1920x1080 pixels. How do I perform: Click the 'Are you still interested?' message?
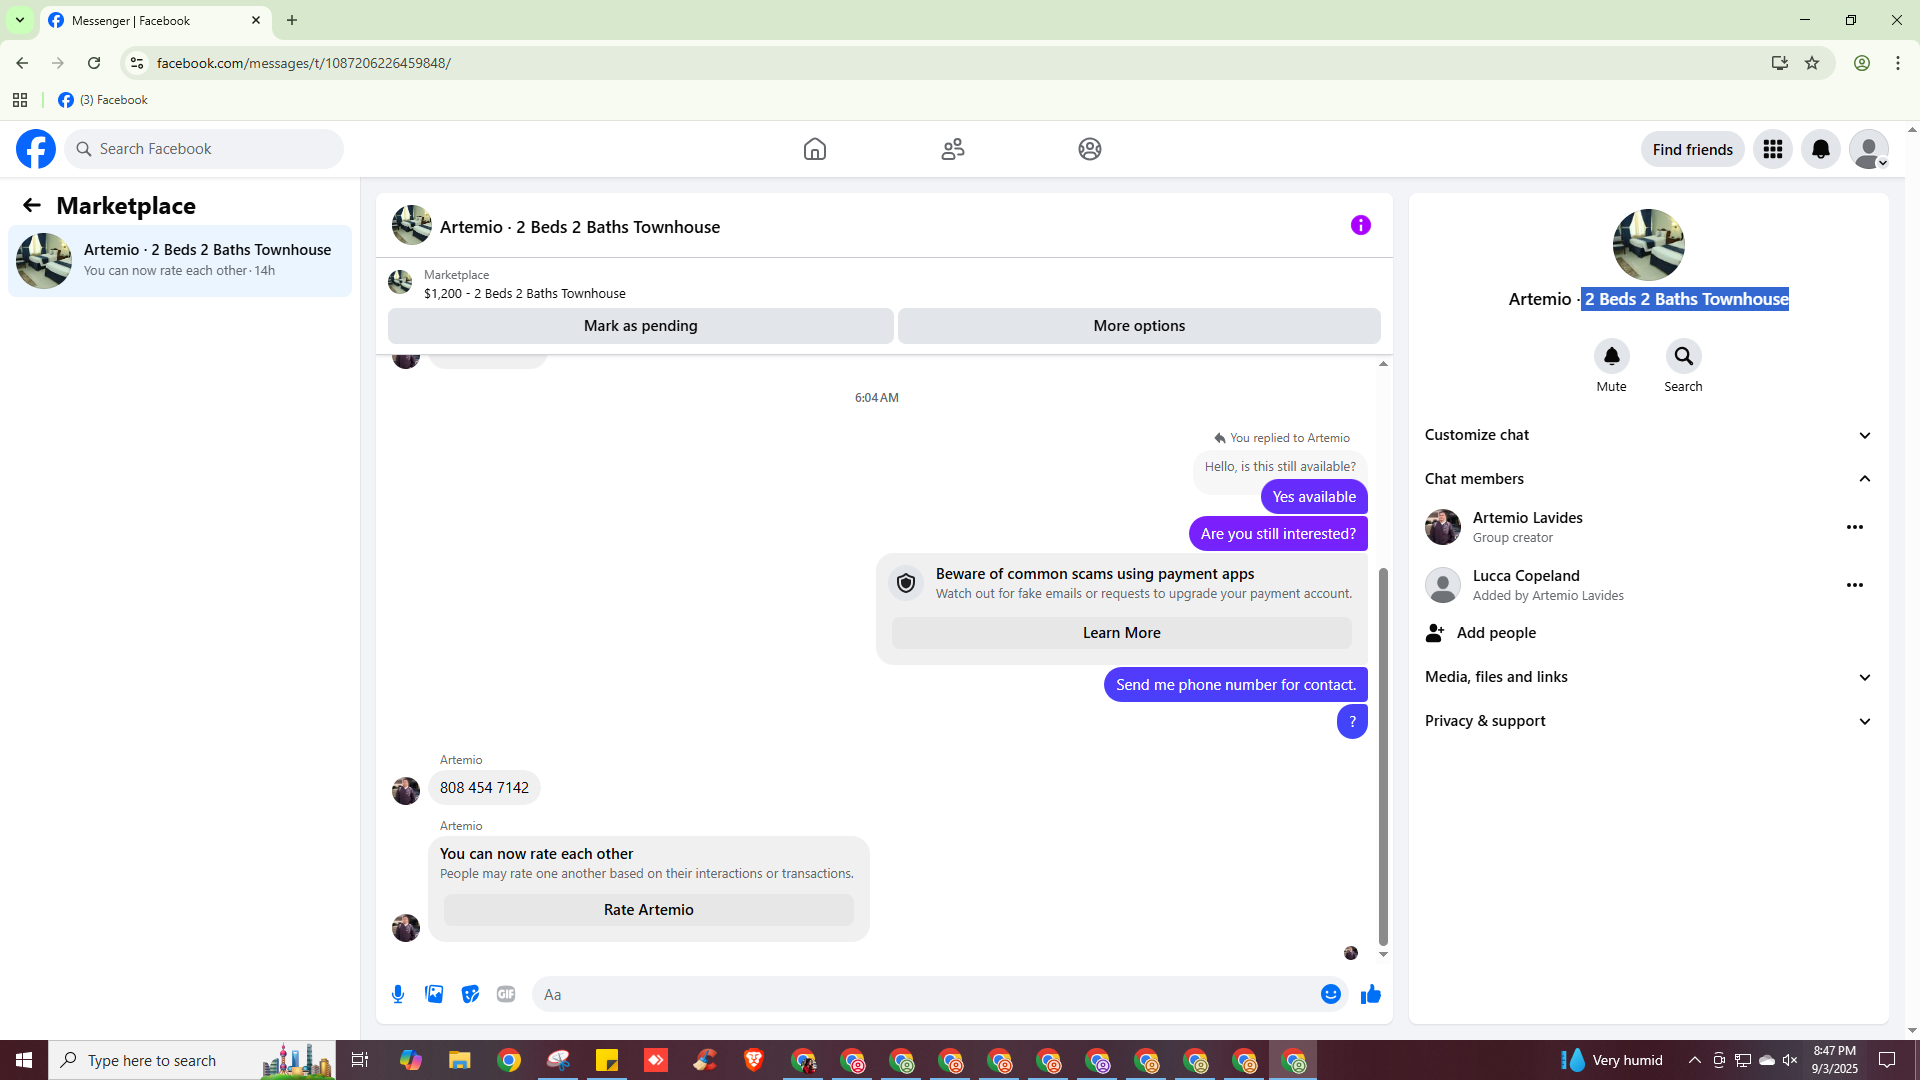pos(1278,534)
